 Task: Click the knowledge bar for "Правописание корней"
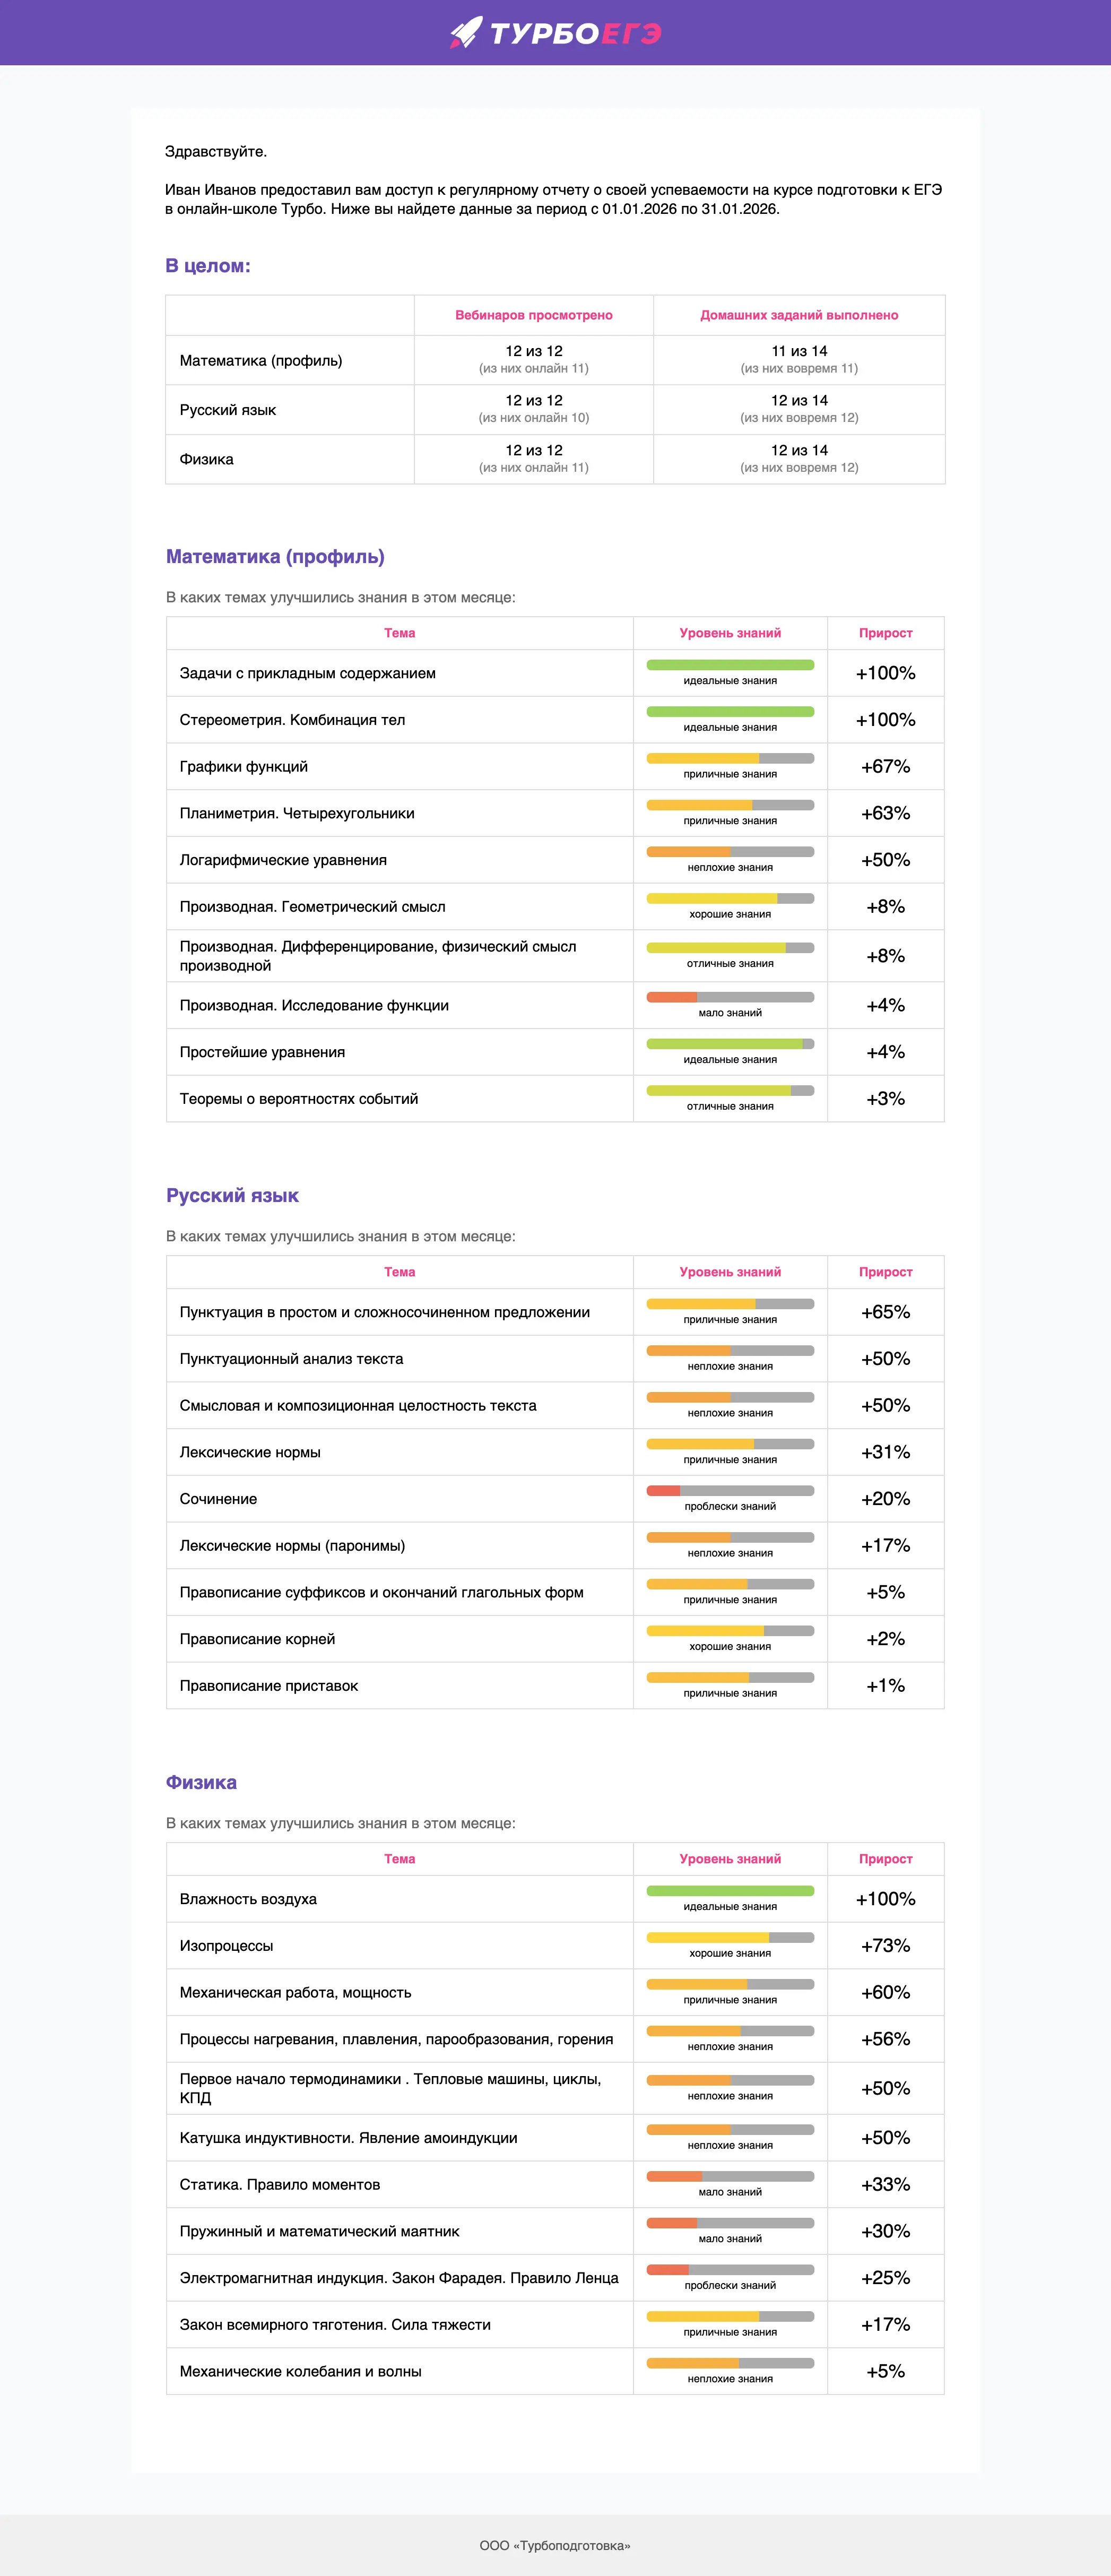pyautogui.click(x=730, y=1631)
